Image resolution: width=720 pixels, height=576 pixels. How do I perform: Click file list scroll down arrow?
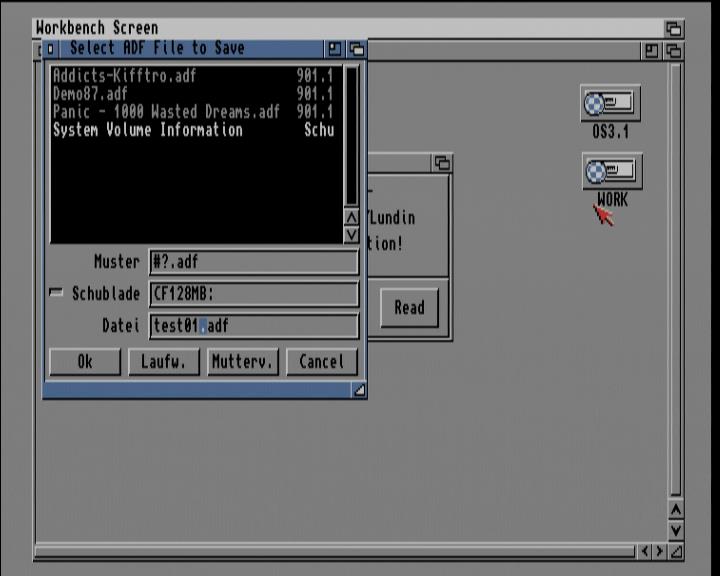click(x=352, y=234)
